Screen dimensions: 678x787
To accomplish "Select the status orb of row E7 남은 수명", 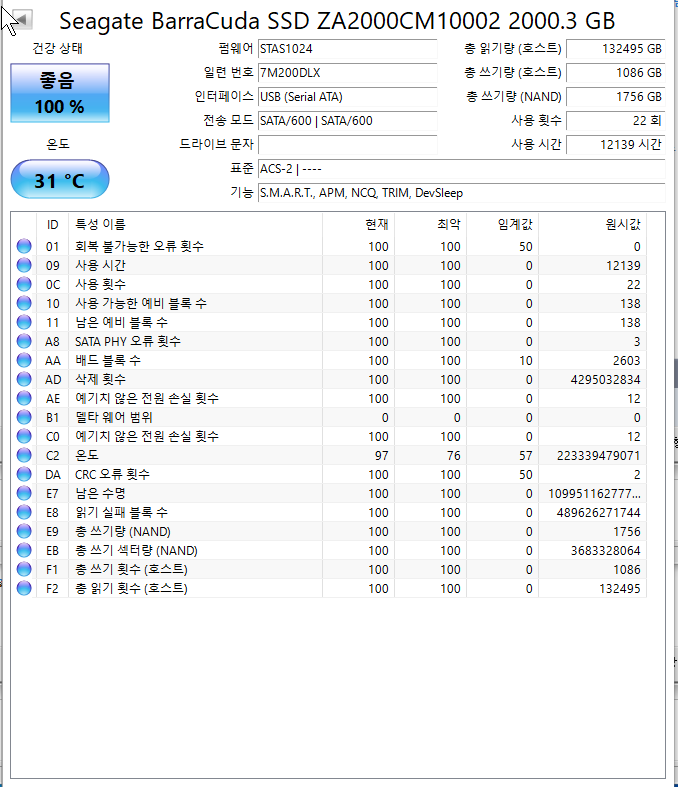I will 24,493.
